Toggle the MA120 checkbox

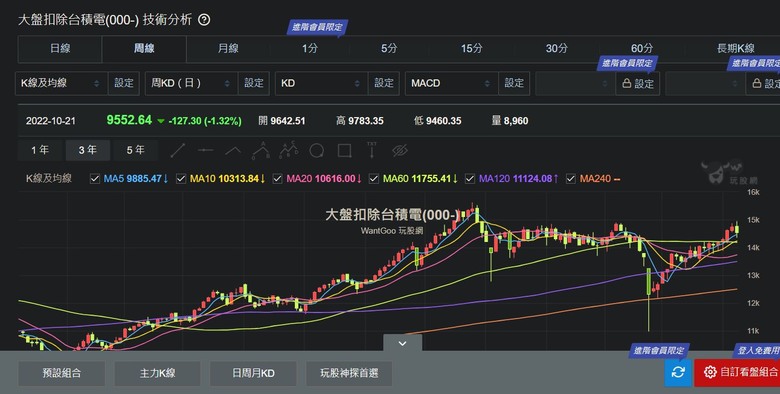tap(470, 179)
